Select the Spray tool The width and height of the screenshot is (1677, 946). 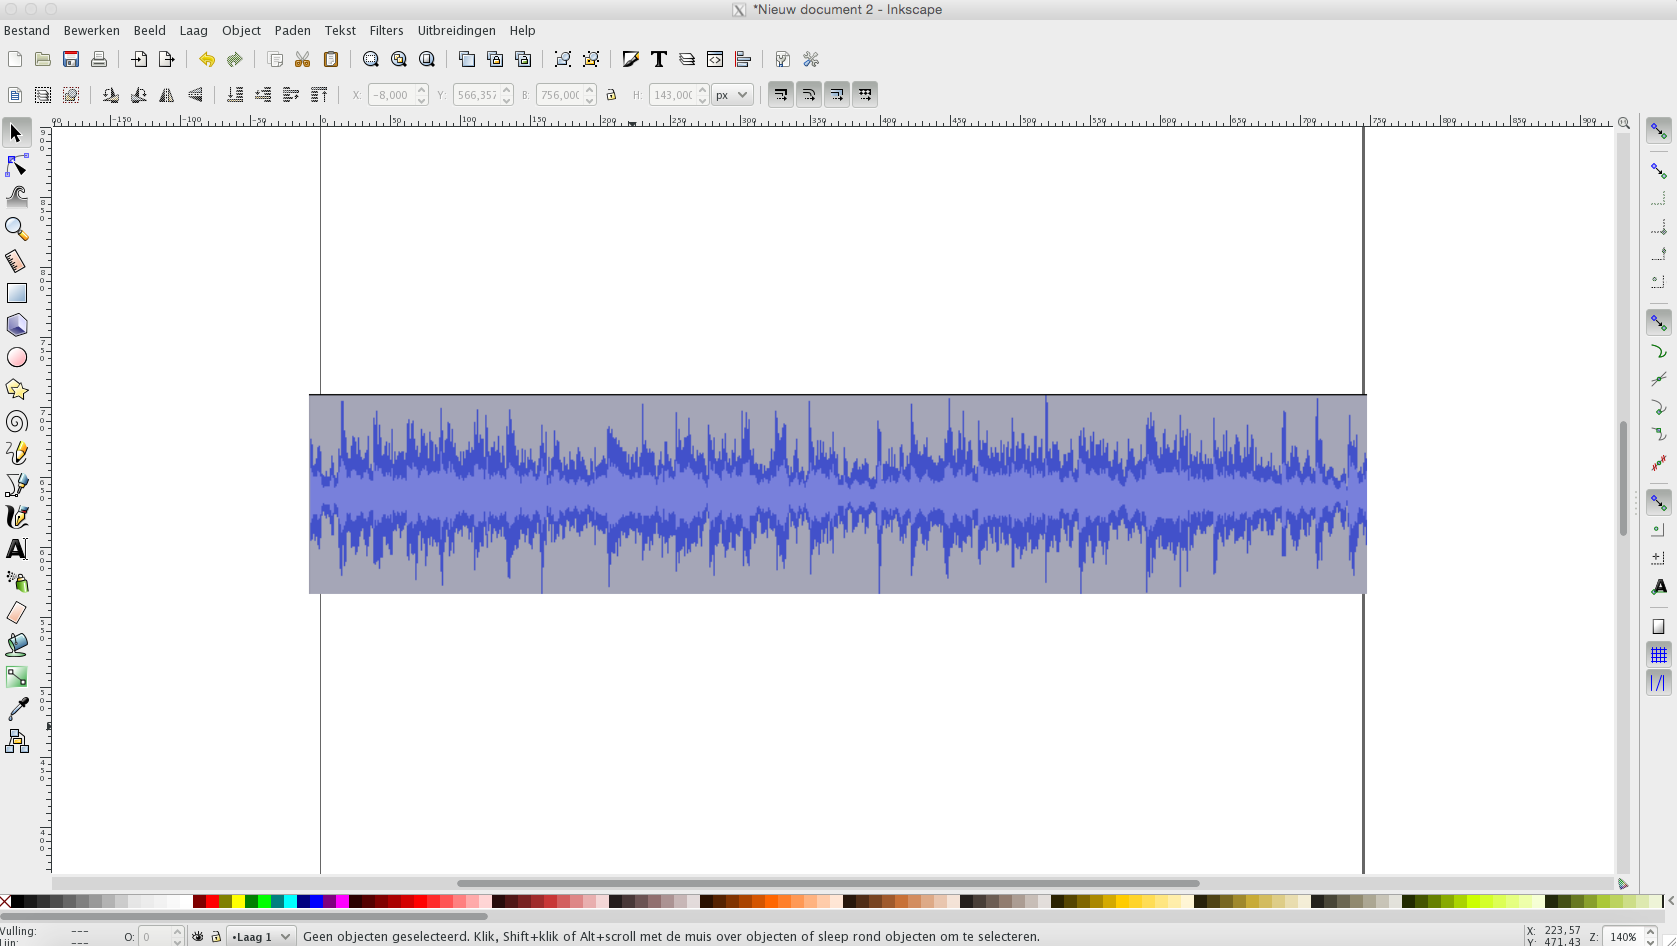tap(16, 581)
